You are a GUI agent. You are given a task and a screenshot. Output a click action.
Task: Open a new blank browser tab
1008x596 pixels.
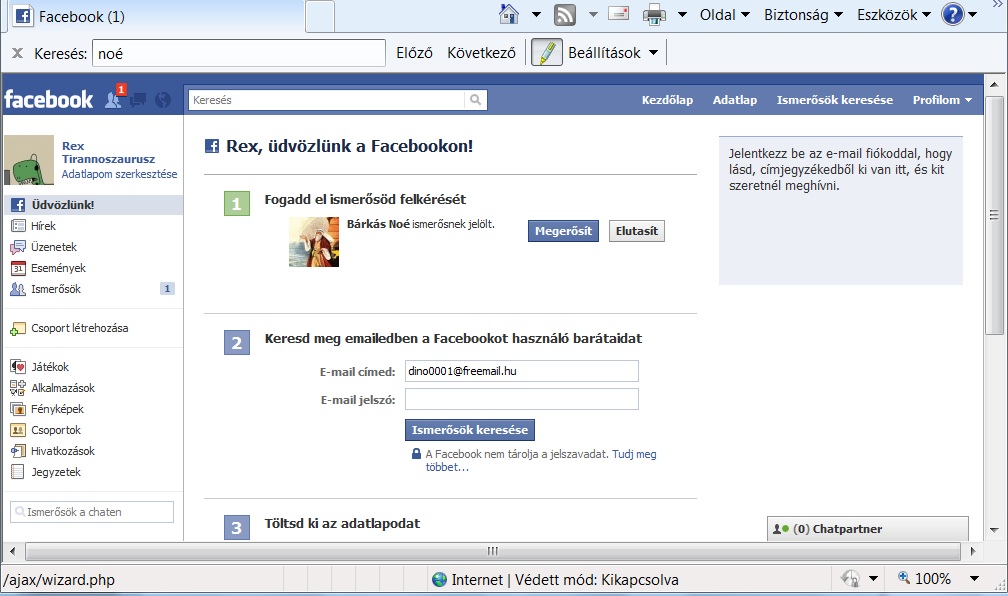pos(320,16)
